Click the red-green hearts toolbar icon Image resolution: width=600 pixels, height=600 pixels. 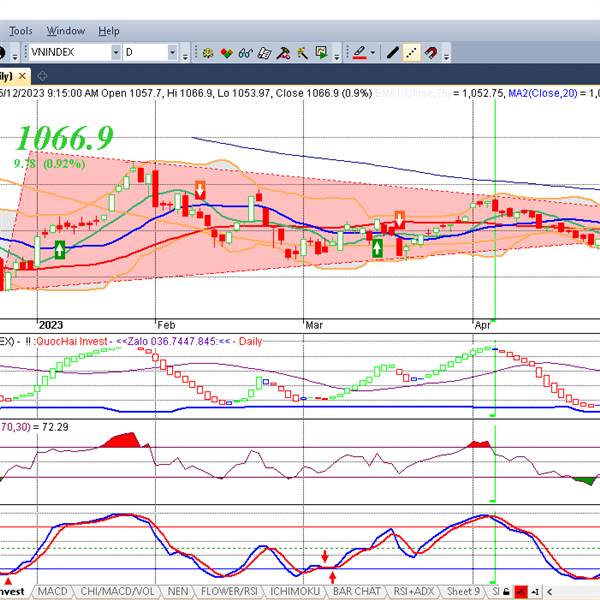click(227, 53)
